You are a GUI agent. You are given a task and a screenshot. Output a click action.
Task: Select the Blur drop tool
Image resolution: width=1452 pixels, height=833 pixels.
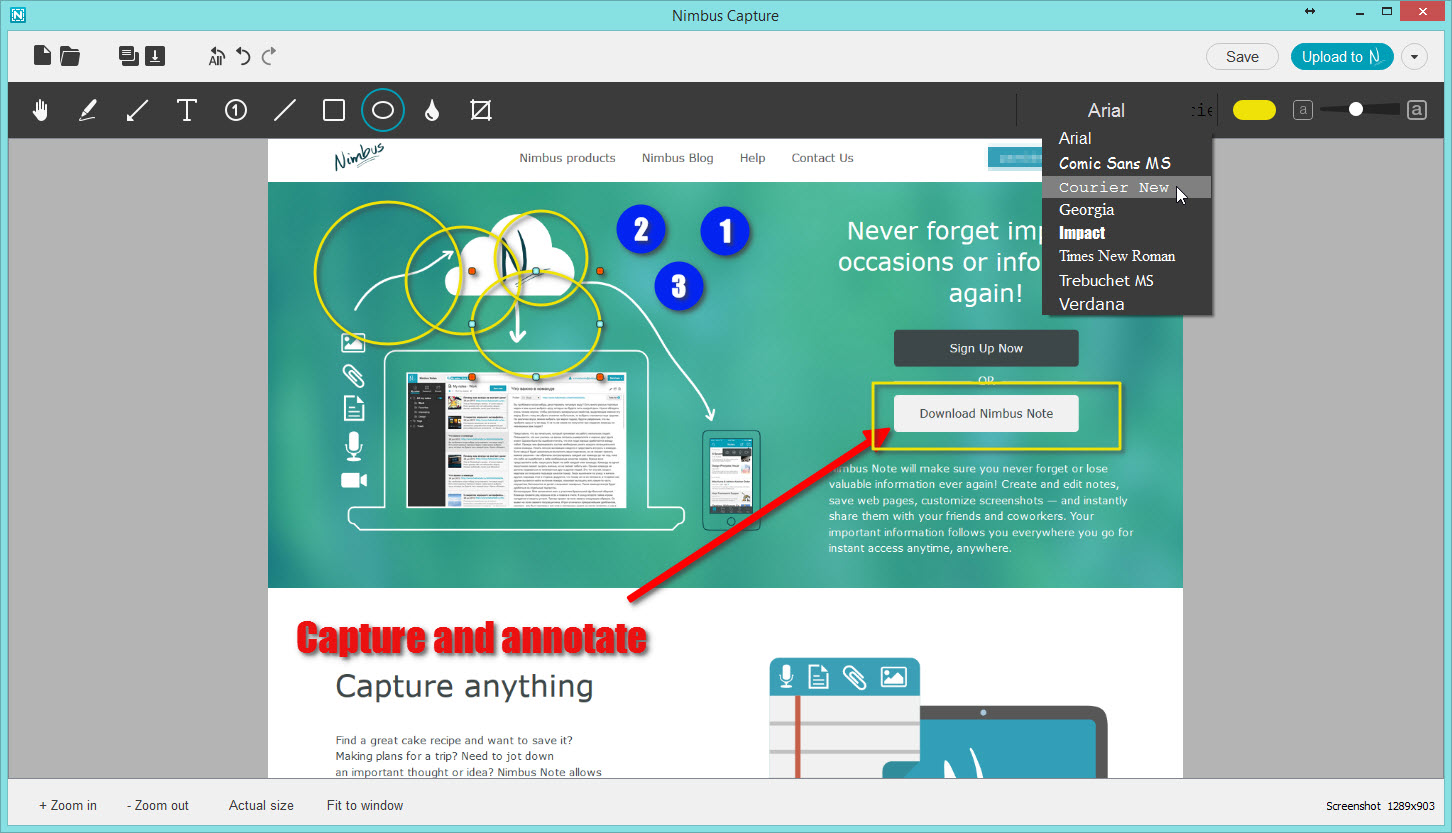431,110
